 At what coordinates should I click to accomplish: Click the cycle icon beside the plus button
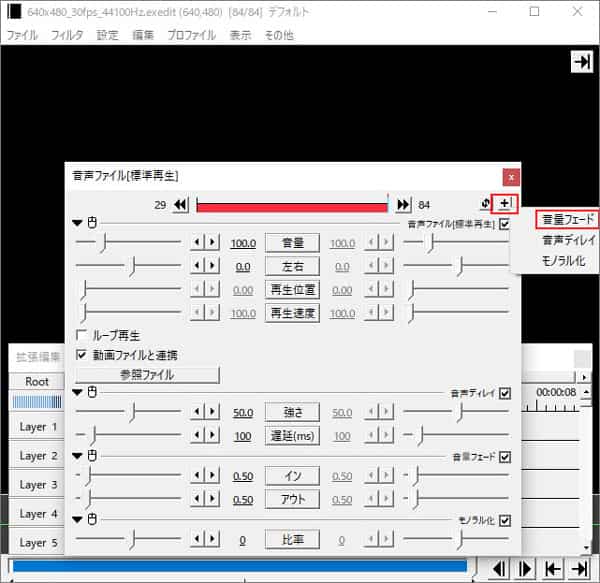(x=485, y=204)
